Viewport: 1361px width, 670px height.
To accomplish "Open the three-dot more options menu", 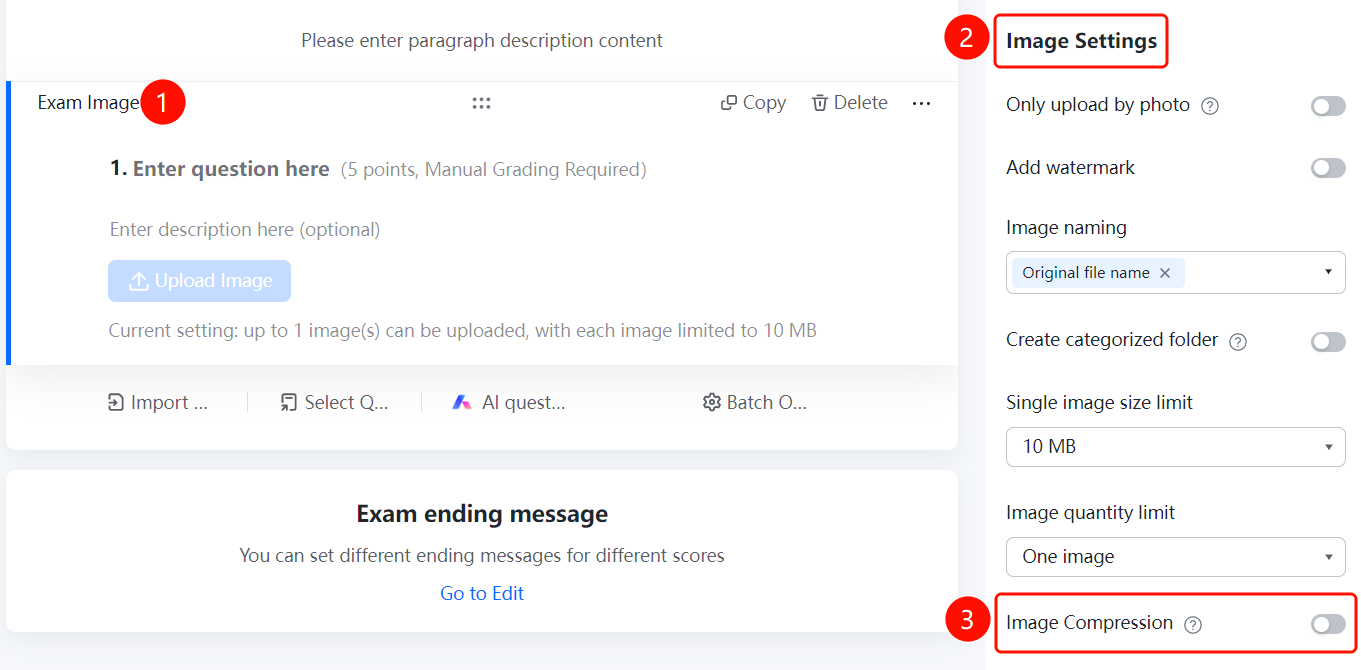I will coord(922,103).
